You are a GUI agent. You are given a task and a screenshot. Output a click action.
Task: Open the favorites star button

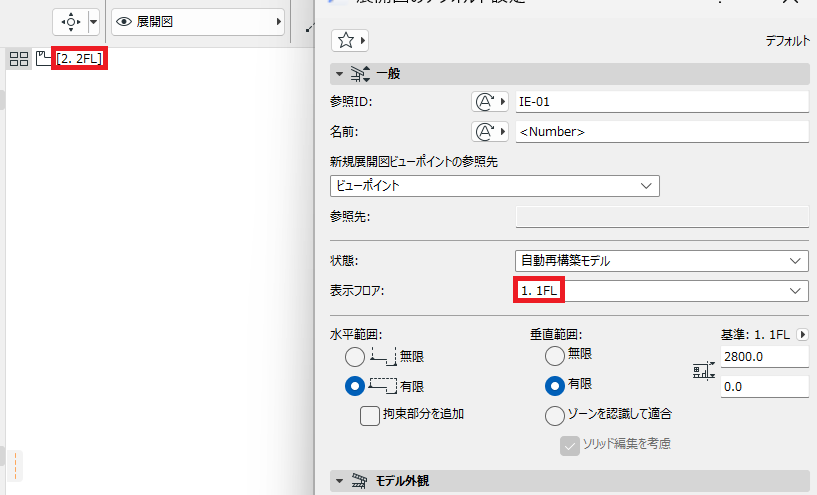[350, 41]
